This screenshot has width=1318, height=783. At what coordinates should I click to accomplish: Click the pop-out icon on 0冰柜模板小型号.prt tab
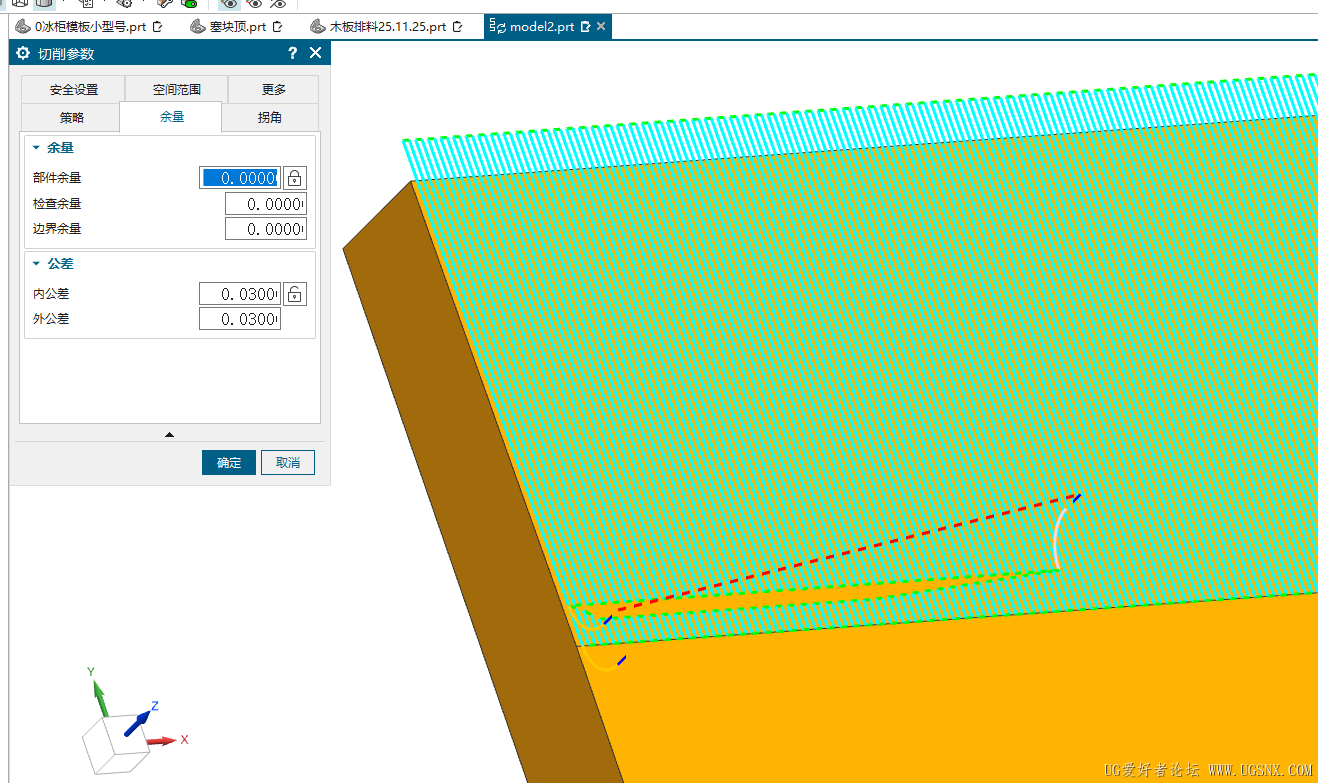click(x=158, y=27)
